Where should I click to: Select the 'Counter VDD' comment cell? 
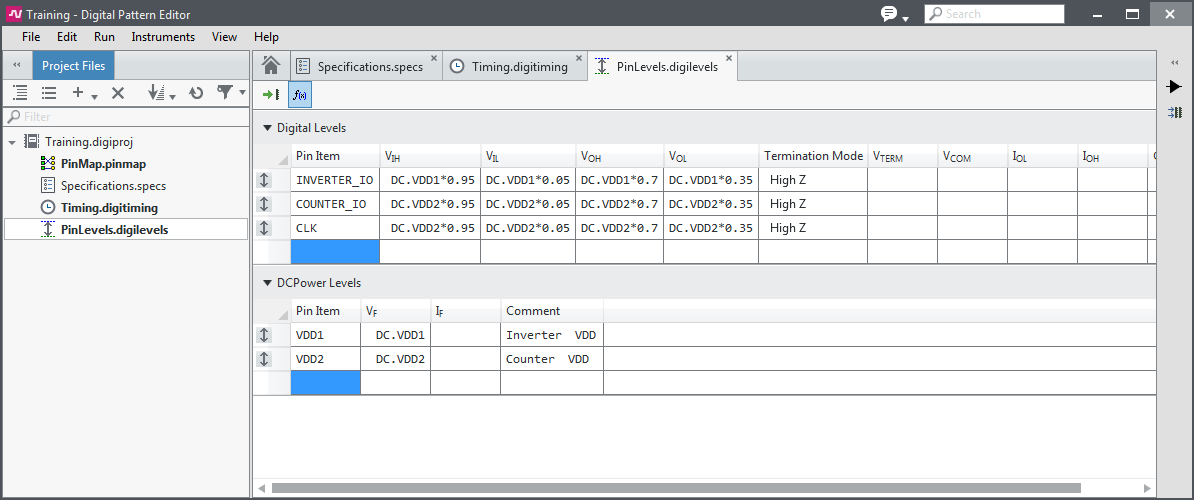point(552,358)
